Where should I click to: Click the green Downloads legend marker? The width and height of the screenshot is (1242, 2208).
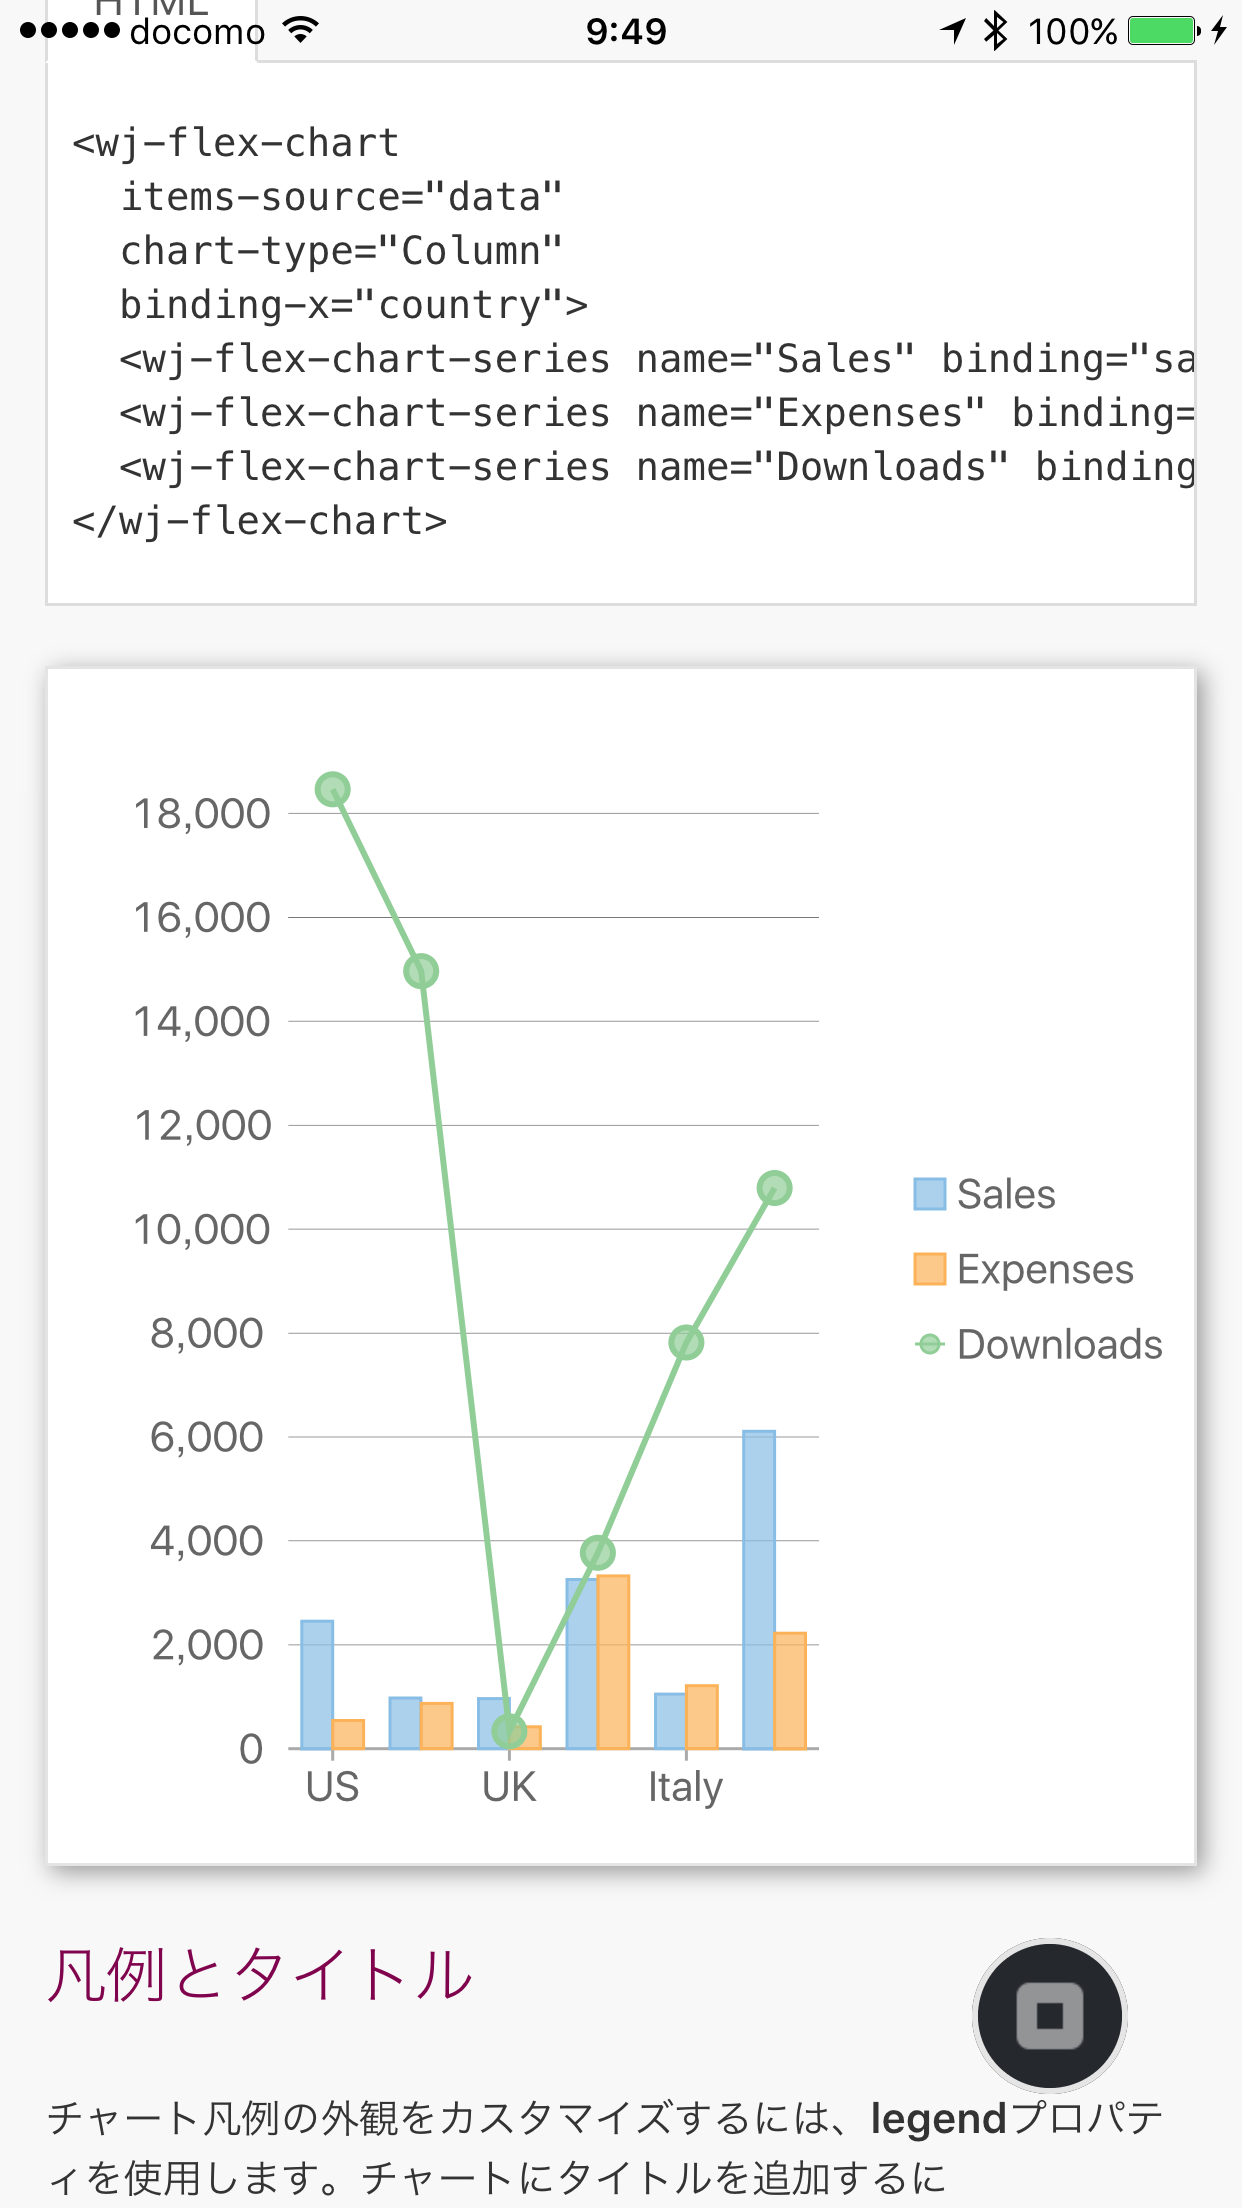[x=929, y=1345]
